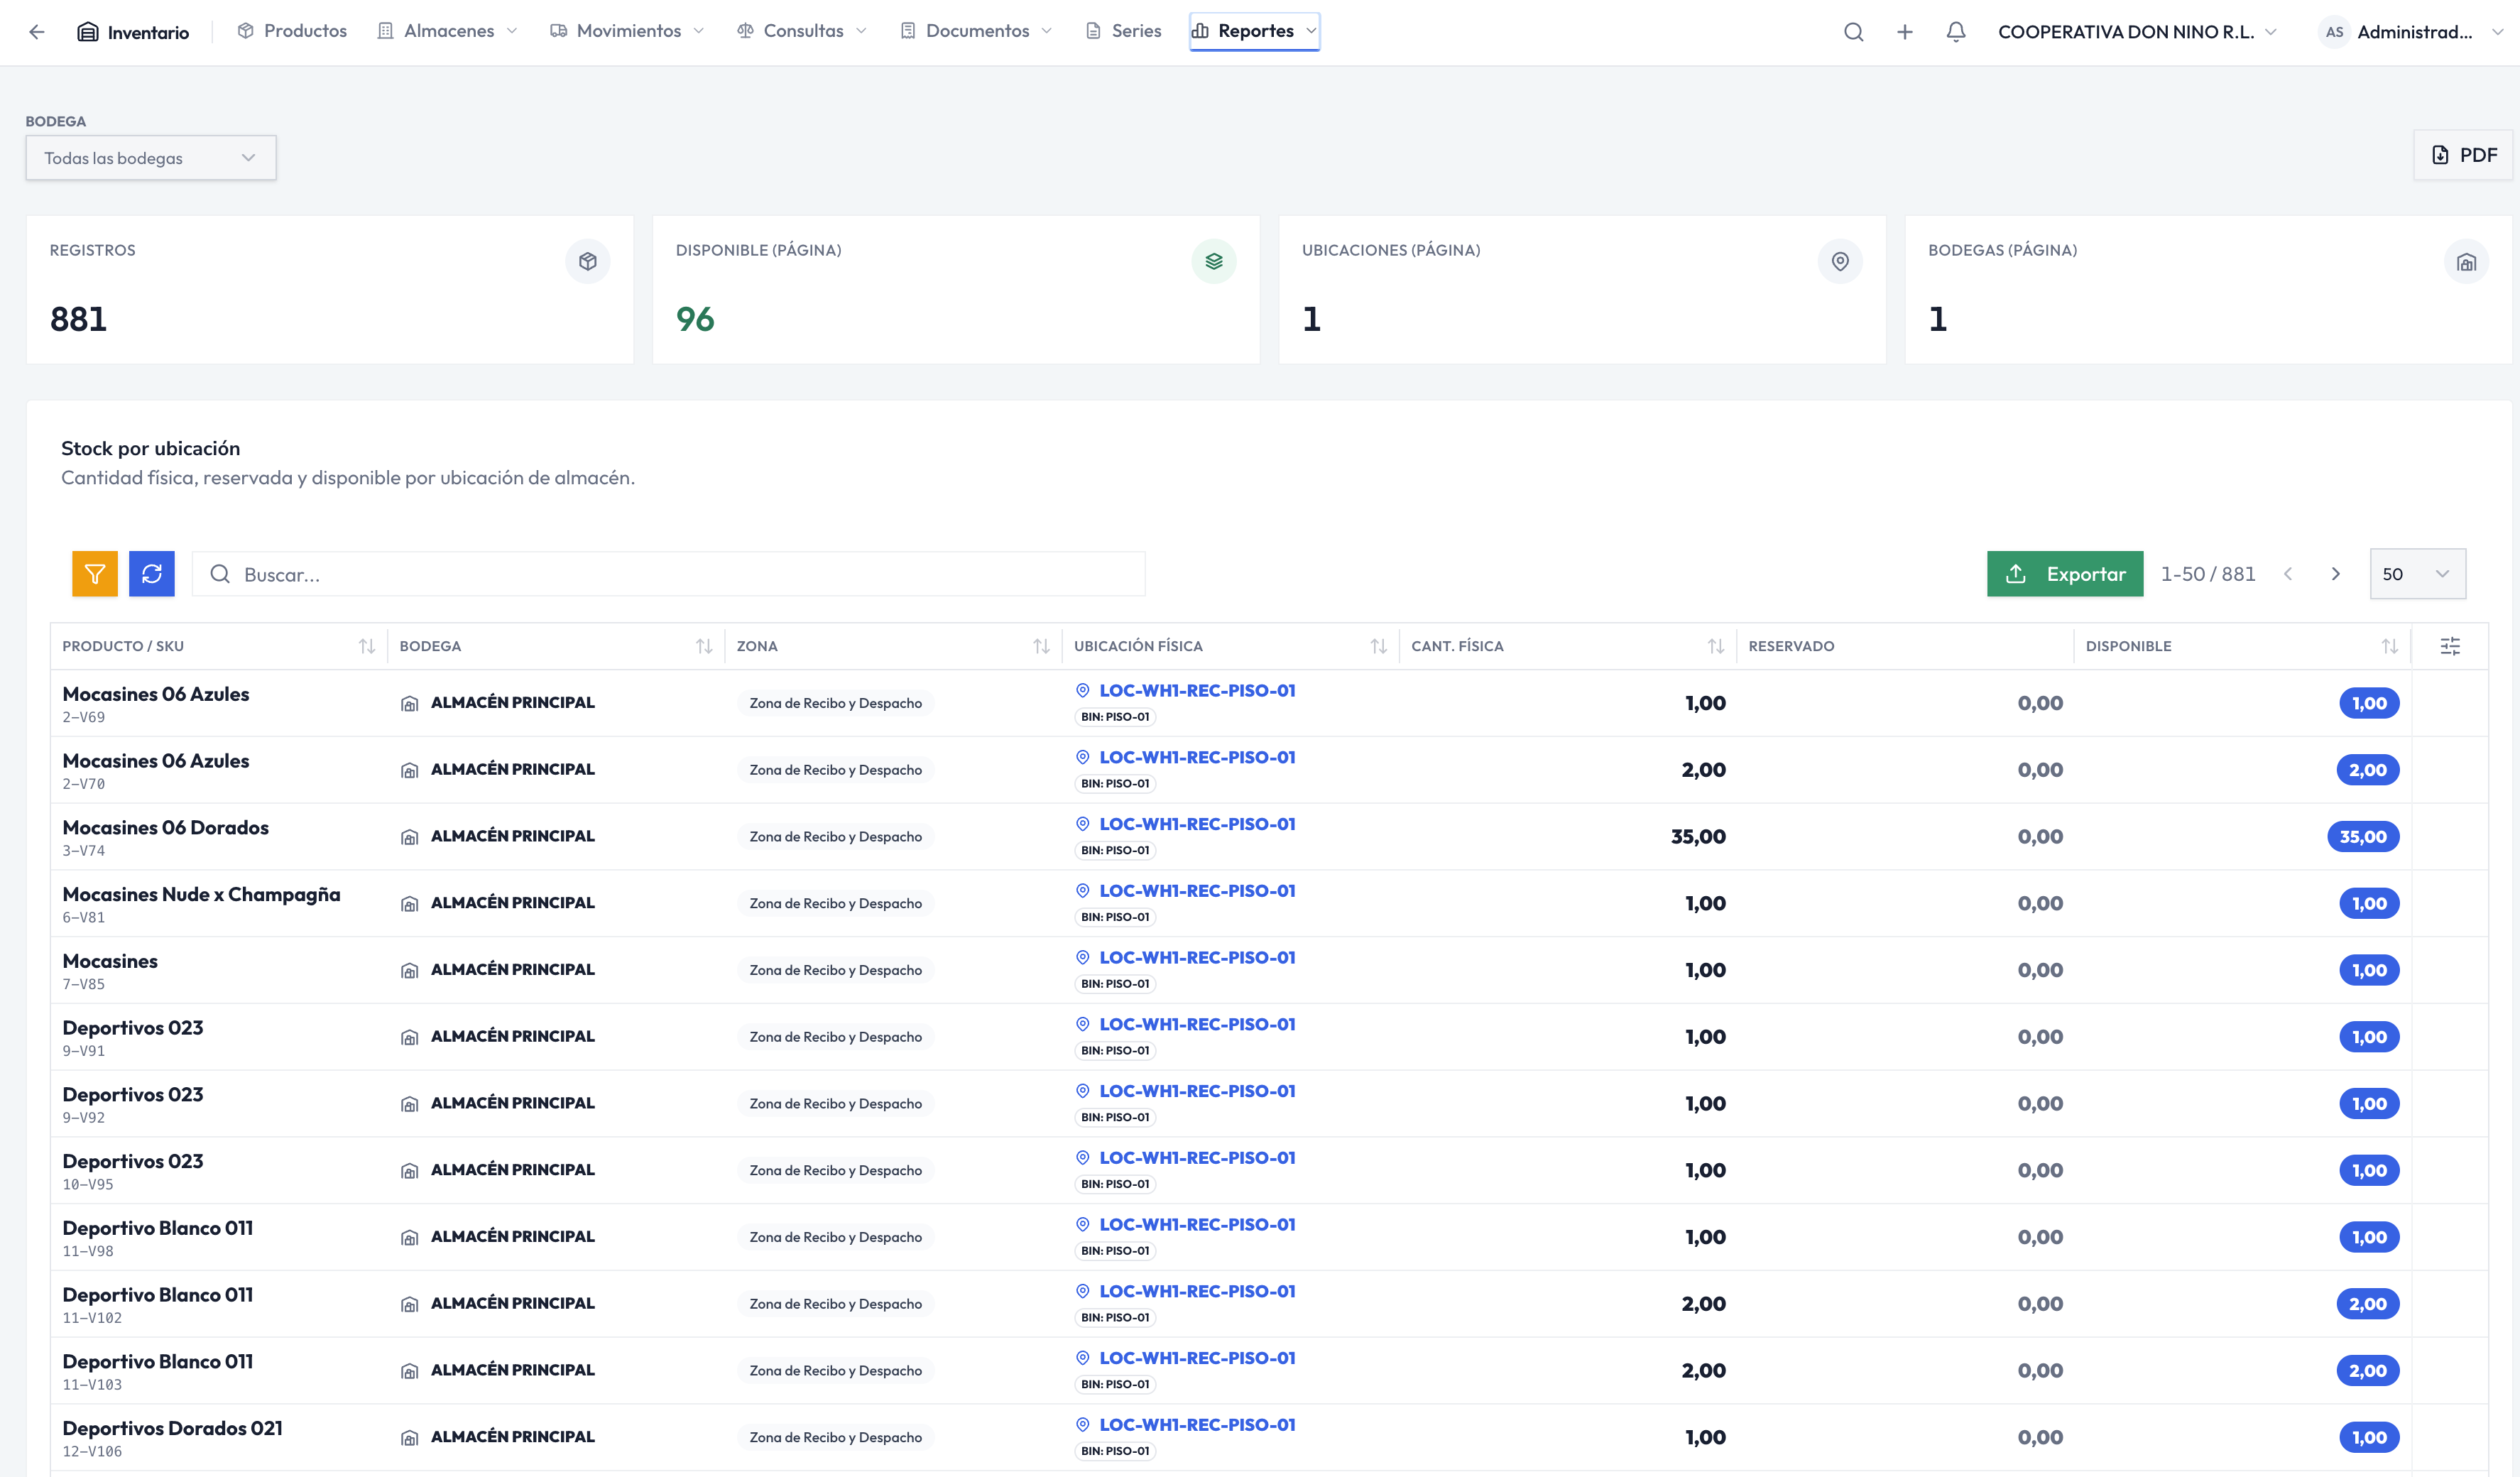Open the Series menu item
This screenshot has height=1477, width=2520.
[1124, 31]
